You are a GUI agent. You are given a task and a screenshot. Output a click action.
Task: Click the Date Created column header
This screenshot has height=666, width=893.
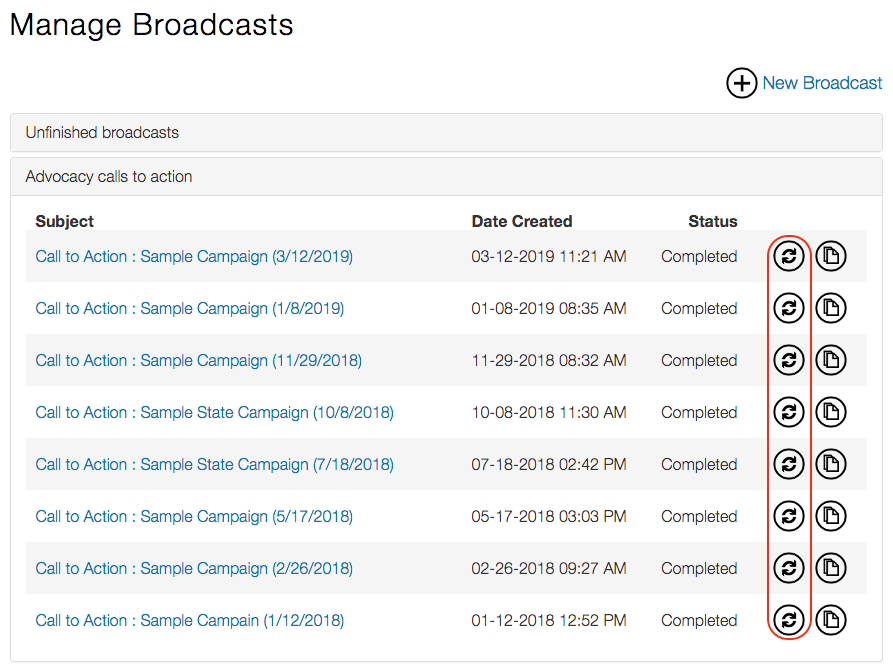(521, 222)
